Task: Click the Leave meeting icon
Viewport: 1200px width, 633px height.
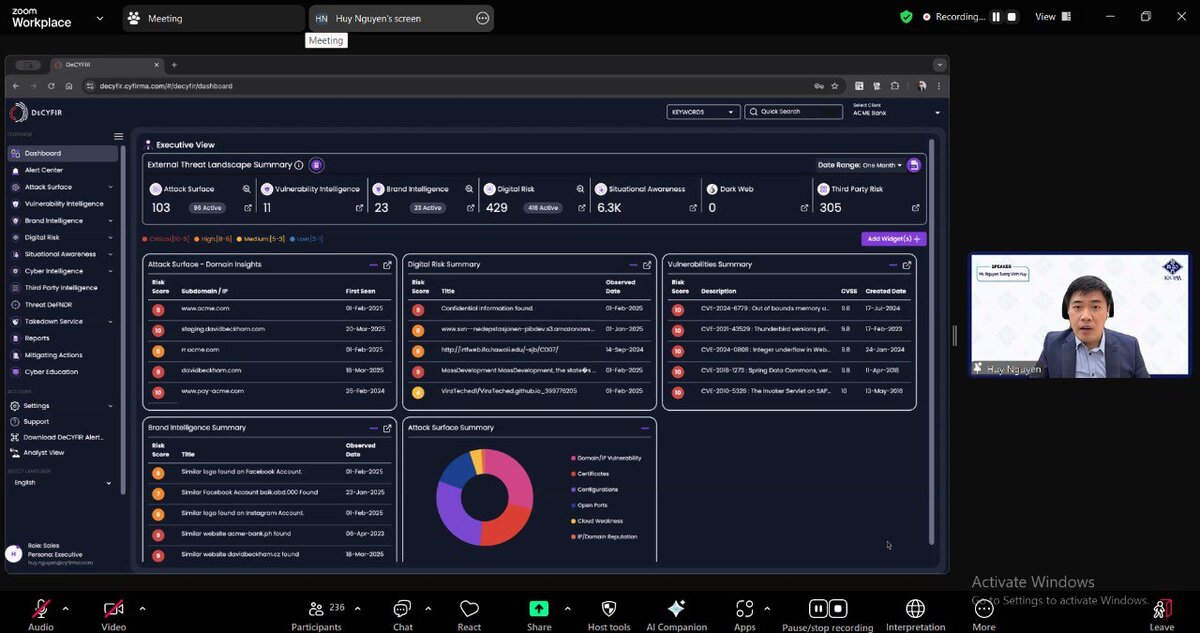Action: coord(1162,609)
